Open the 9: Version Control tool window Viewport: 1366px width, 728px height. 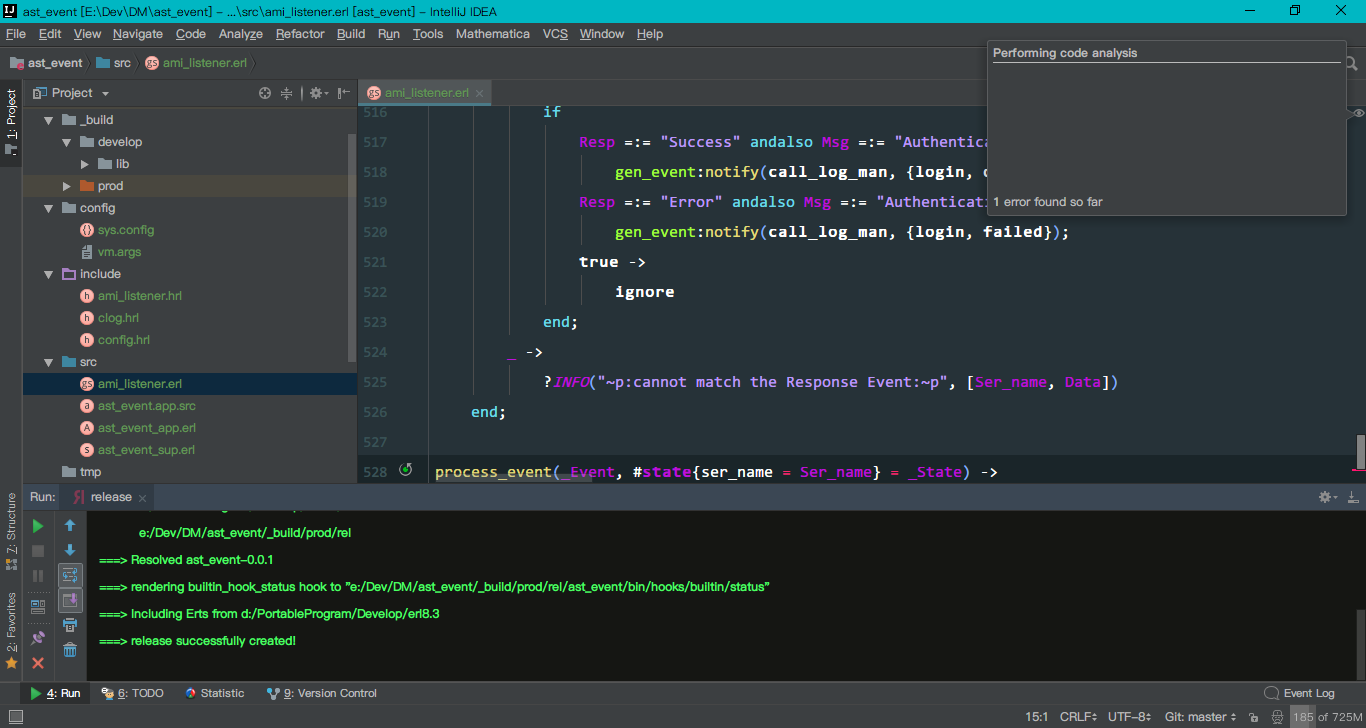tap(321, 693)
